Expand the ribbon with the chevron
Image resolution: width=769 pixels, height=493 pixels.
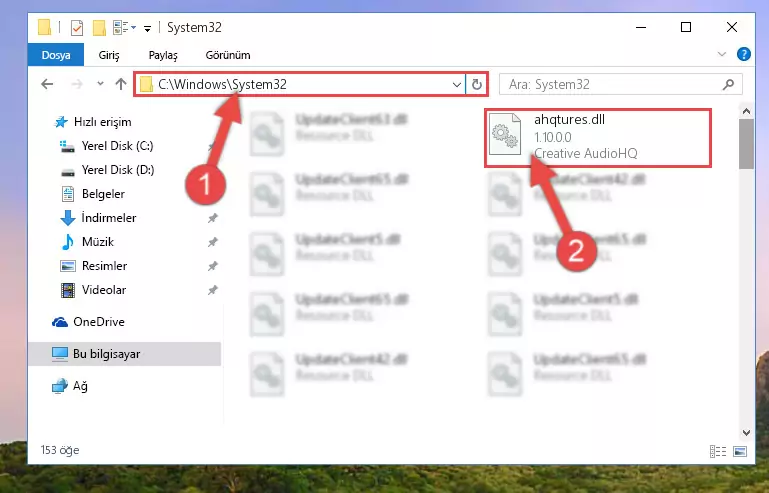pos(721,54)
